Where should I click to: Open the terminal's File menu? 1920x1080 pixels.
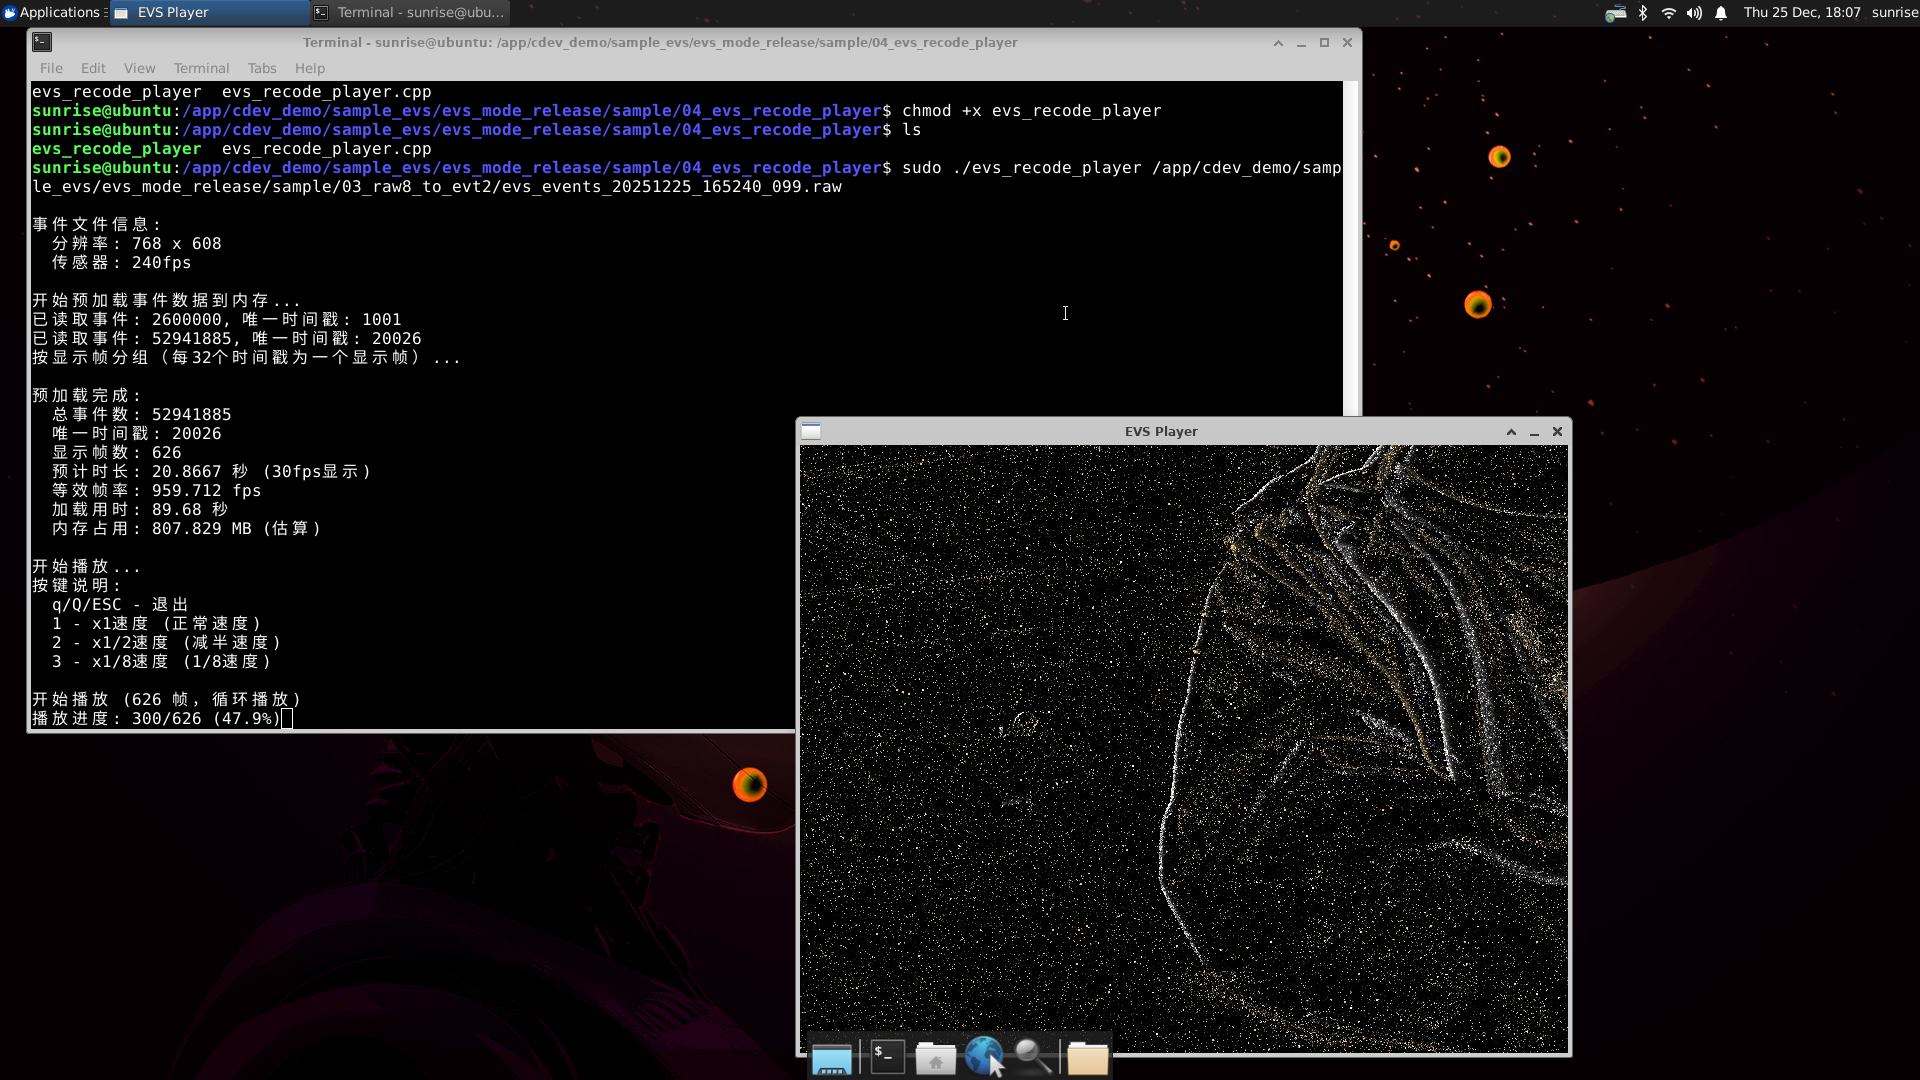pyautogui.click(x=51, y=68)
